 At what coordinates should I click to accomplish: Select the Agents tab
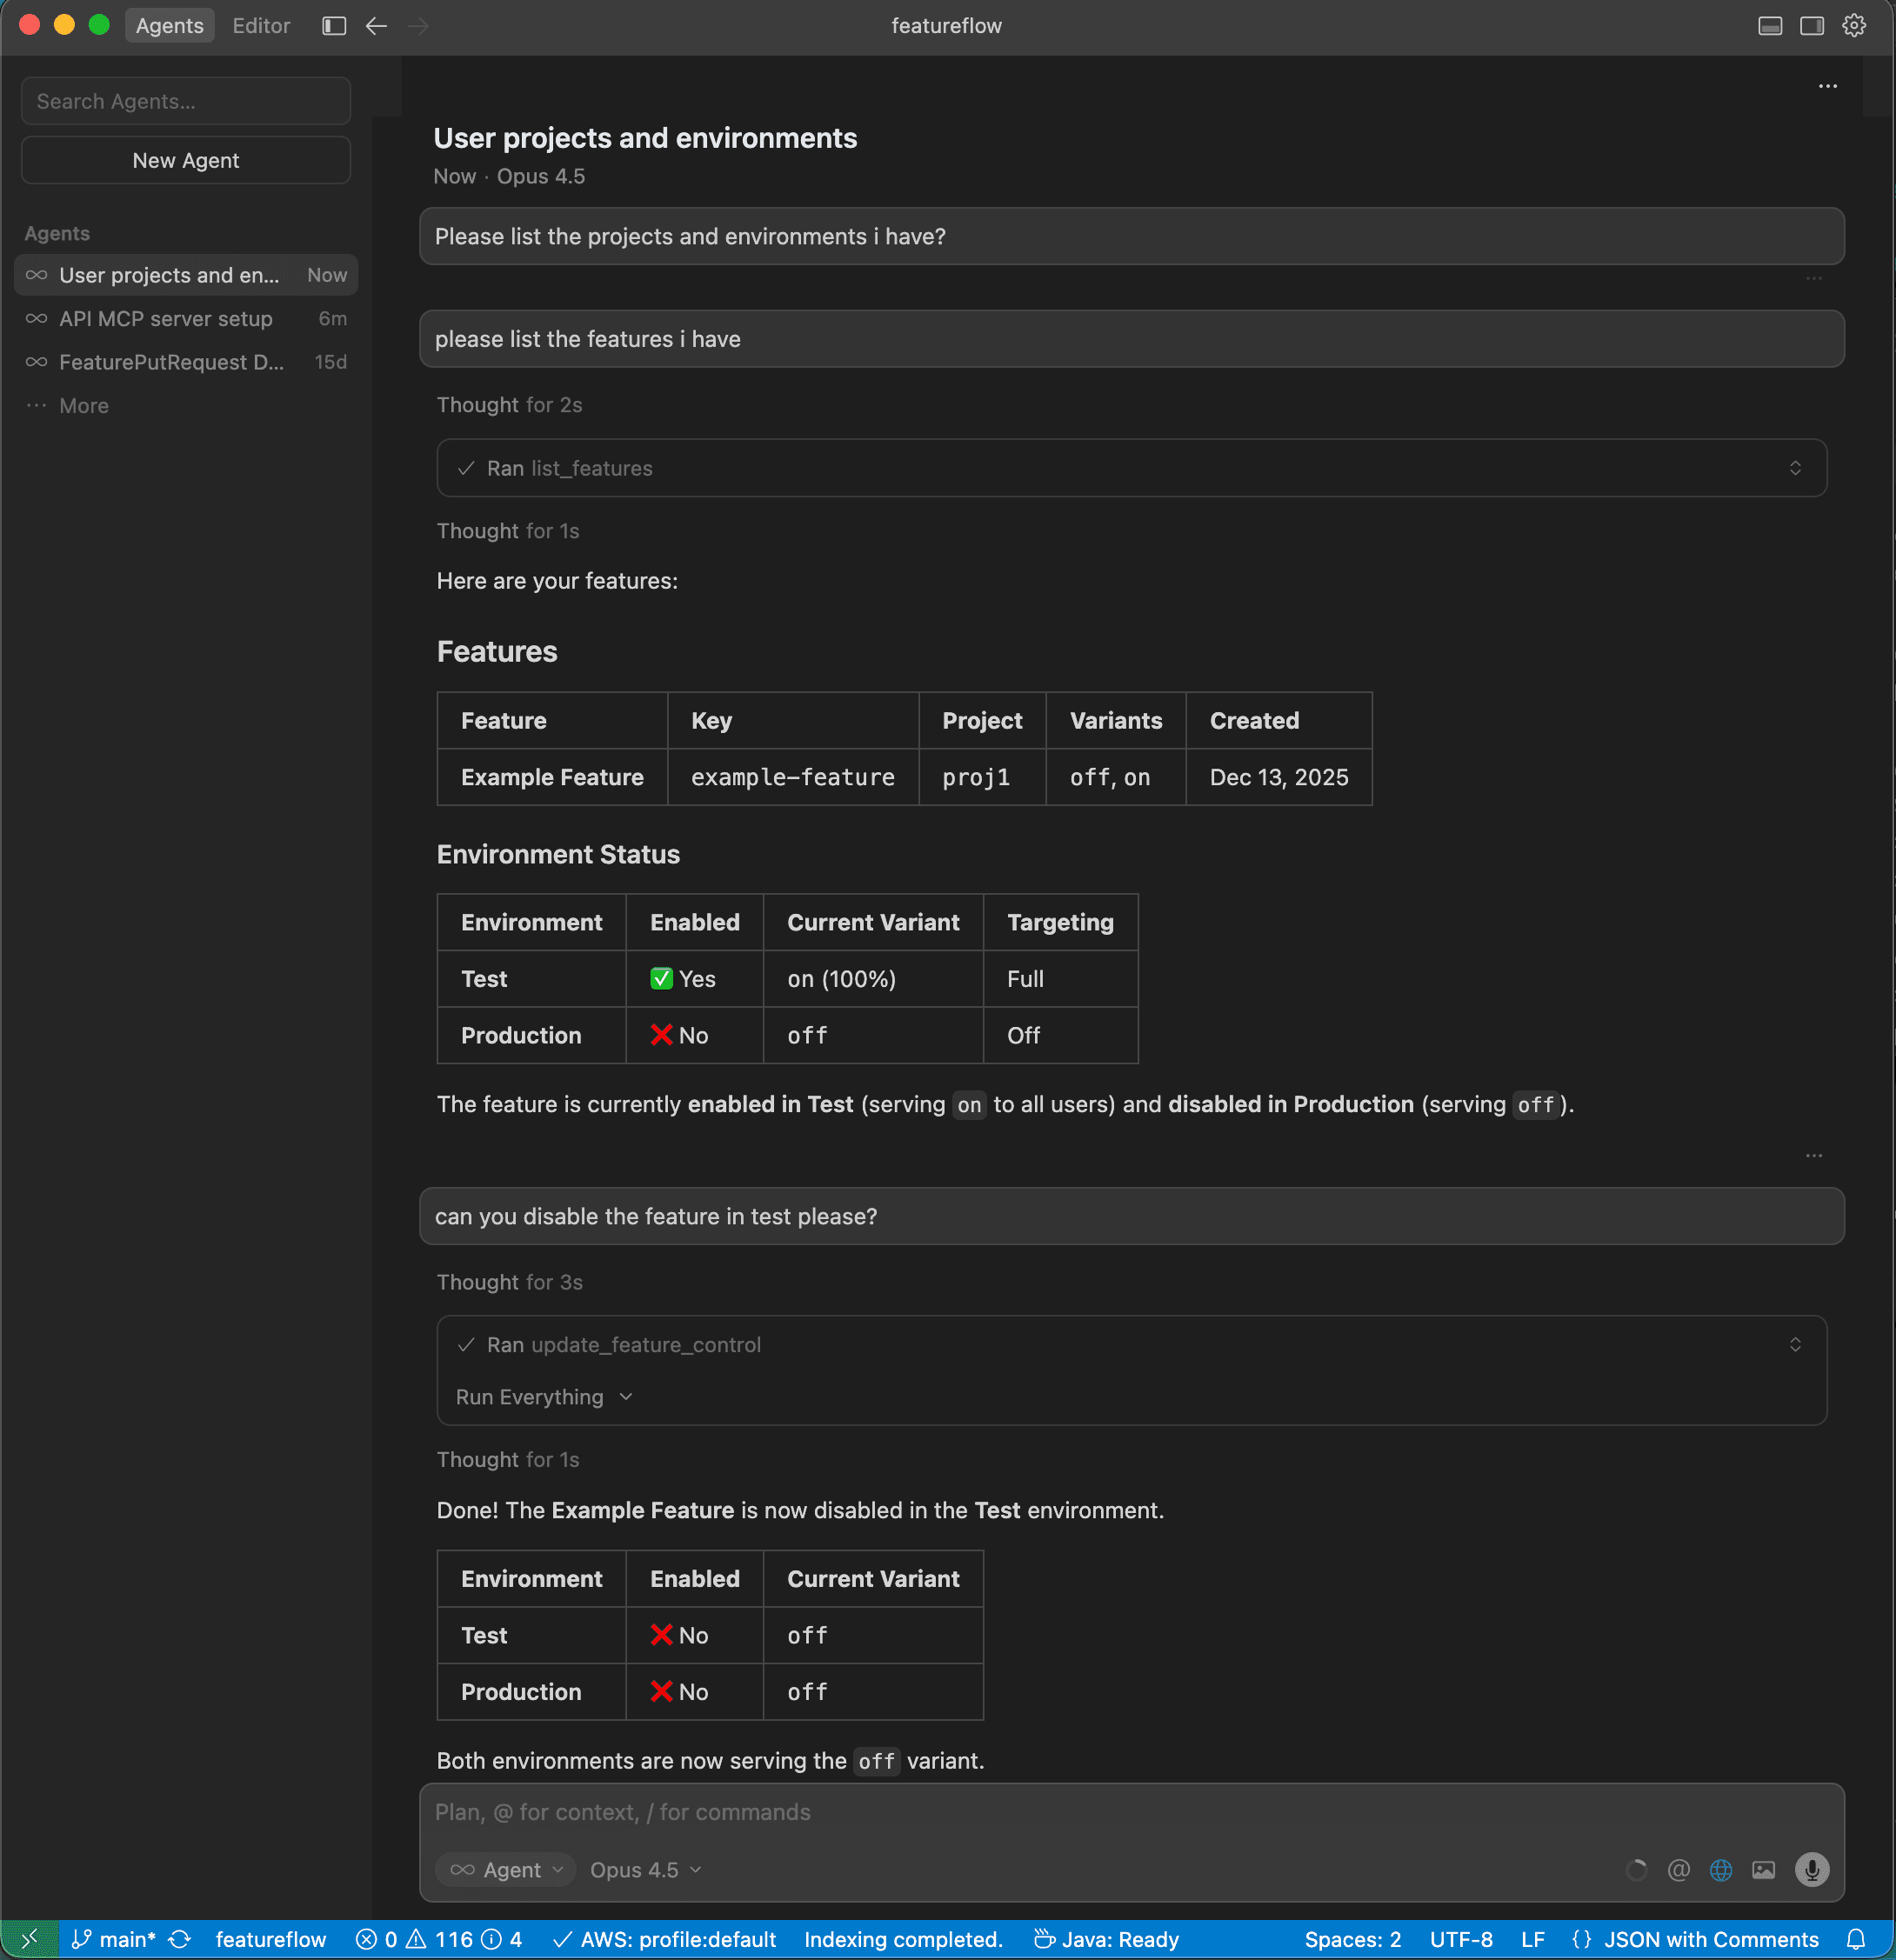pos(169,25)
